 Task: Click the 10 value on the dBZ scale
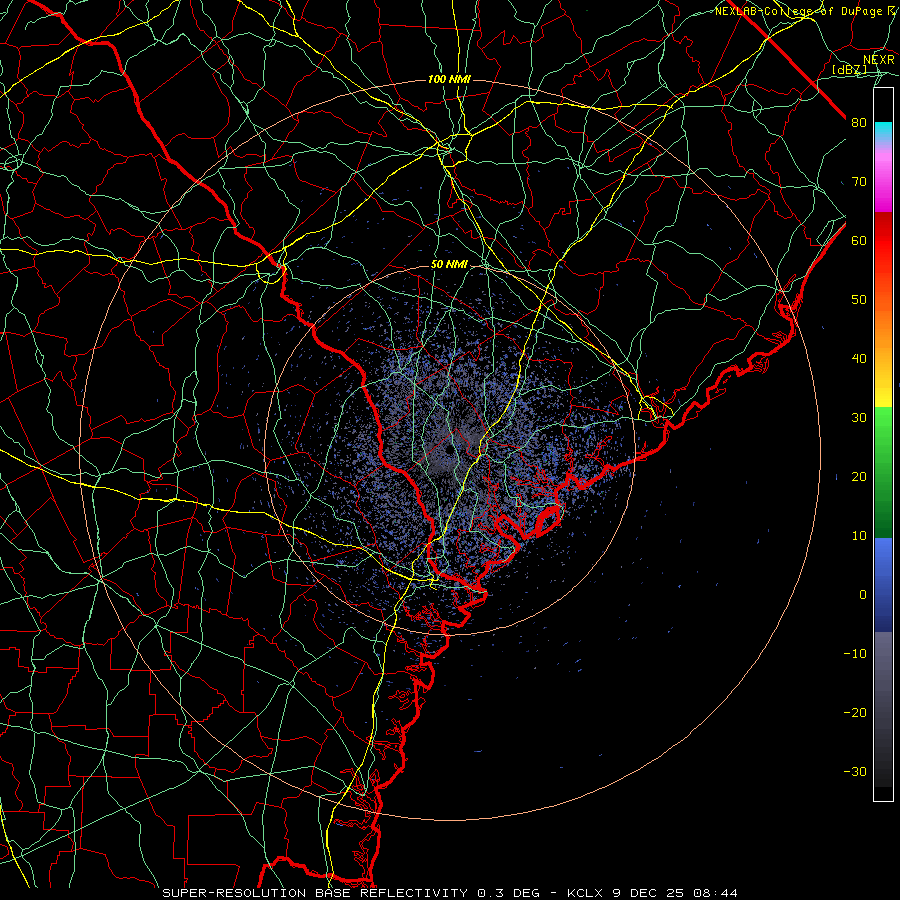pos(859,536)
